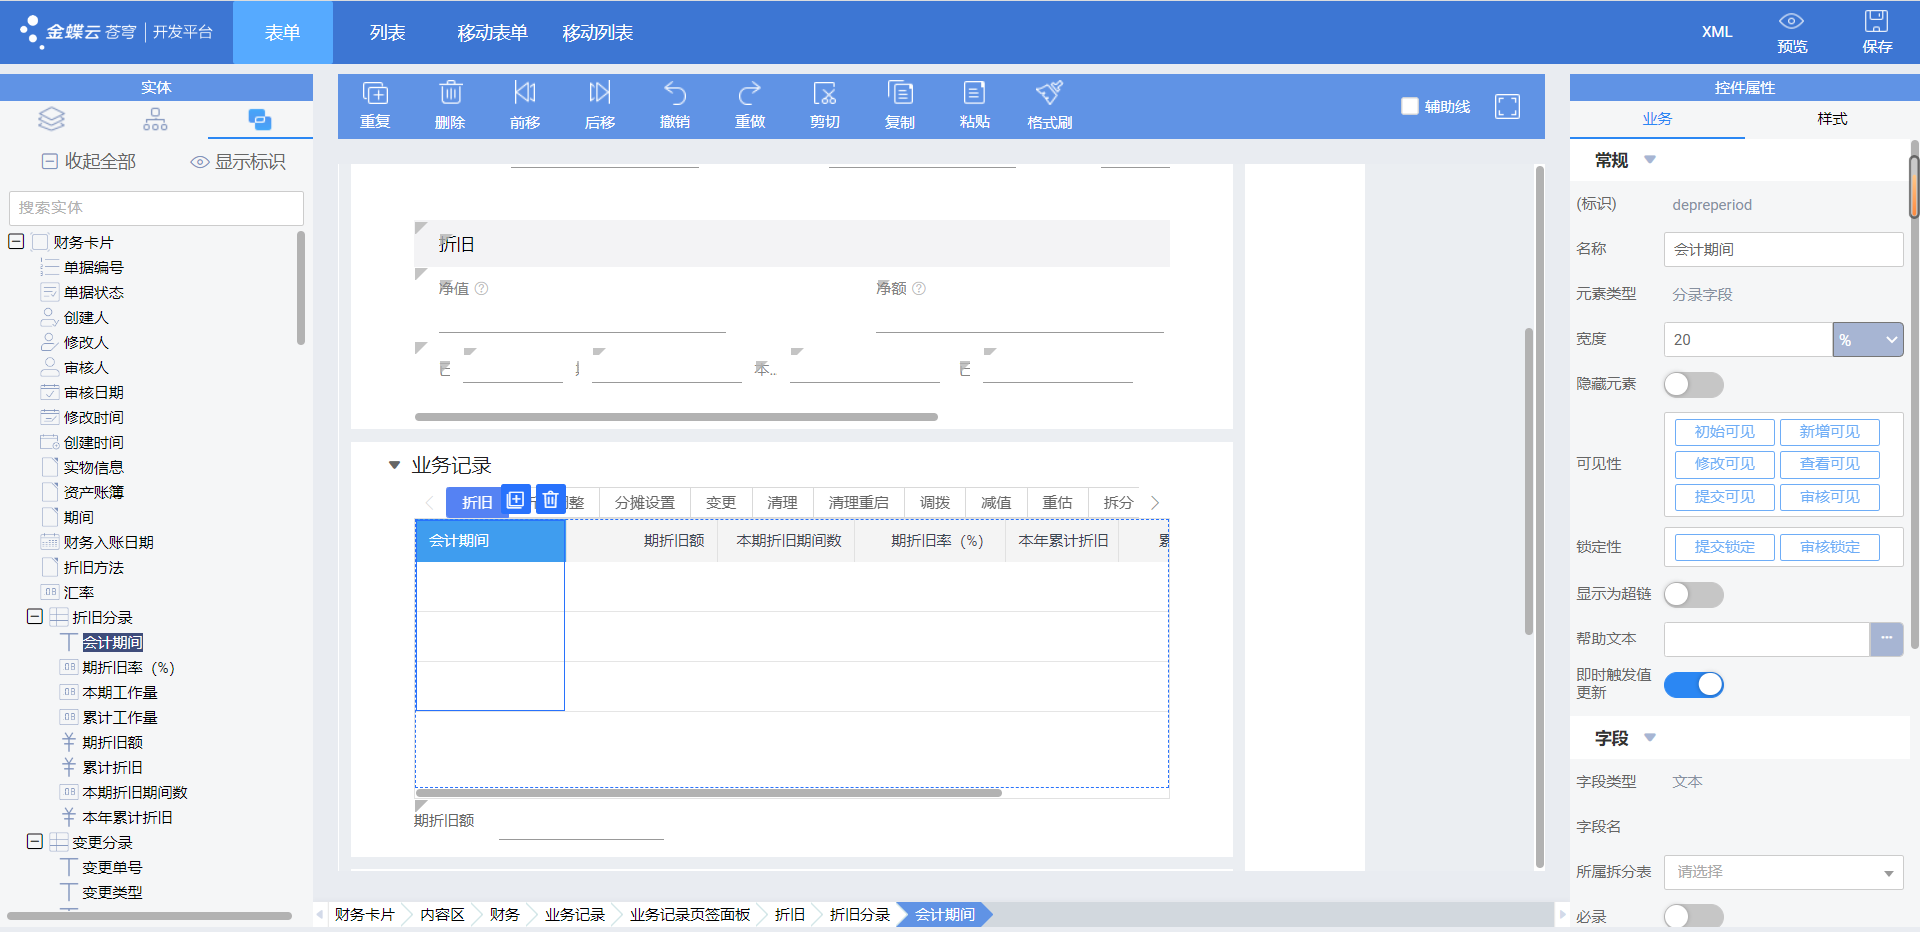
Task: Collapse the 业务记录 section triangle
Action: tap(394, 465)
